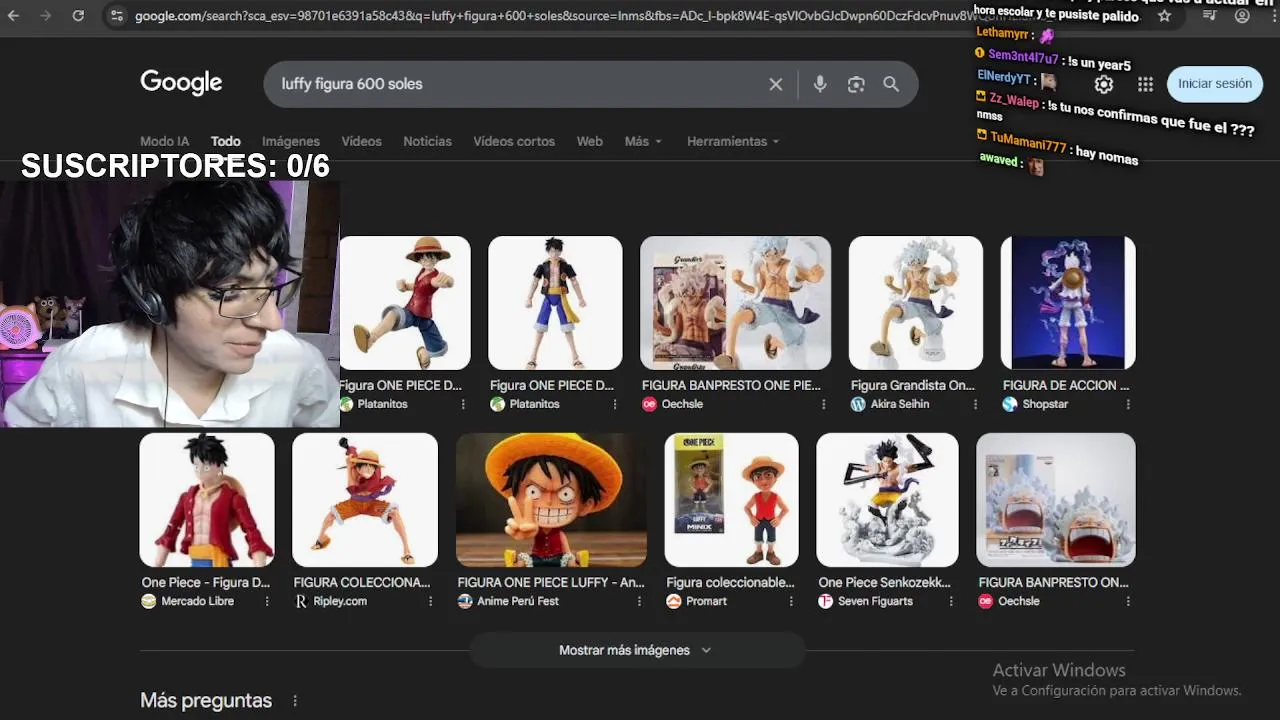Click the Google logo
The height and width of the screenshot is (720, 1280).
[181, 83]
